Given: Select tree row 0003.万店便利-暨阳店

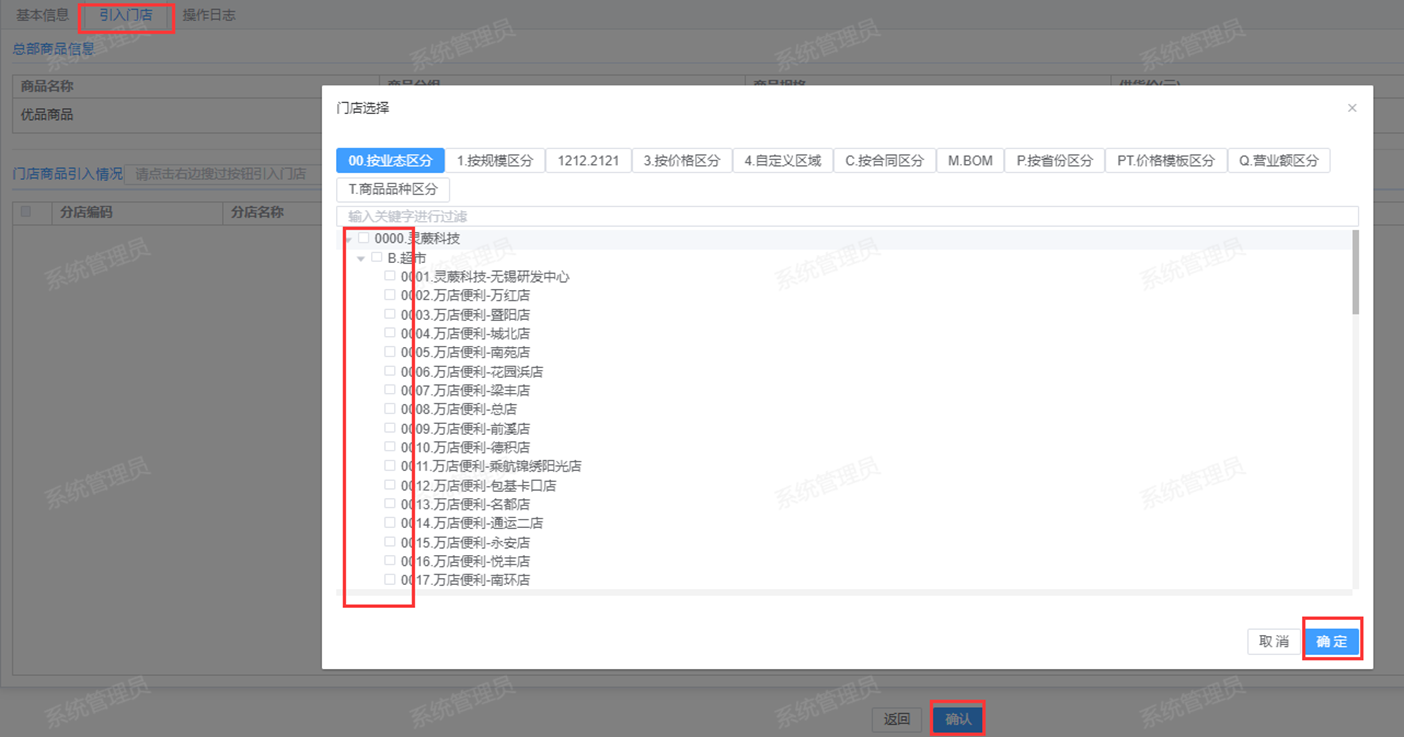Looking at the screenshot, I should tap(465, 314).
